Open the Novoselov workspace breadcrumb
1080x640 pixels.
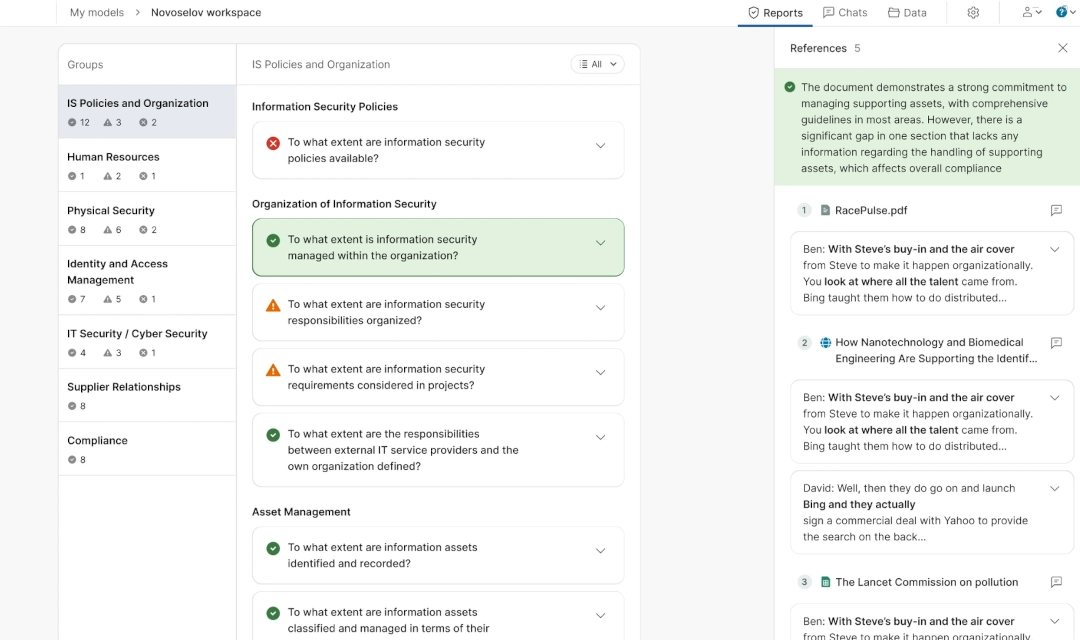tap(205, 12)
